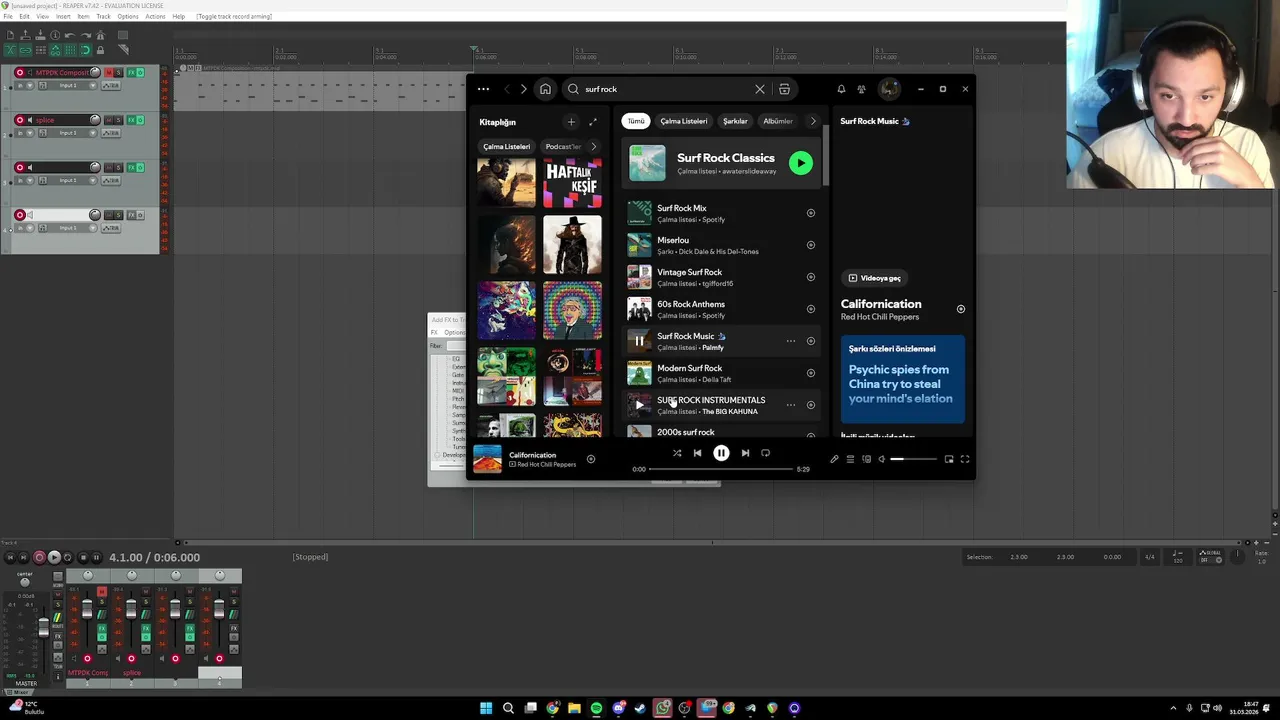Open Modern Surf Rock playlist
Viewport: 1280px width, 720px height.
(722, 373)
